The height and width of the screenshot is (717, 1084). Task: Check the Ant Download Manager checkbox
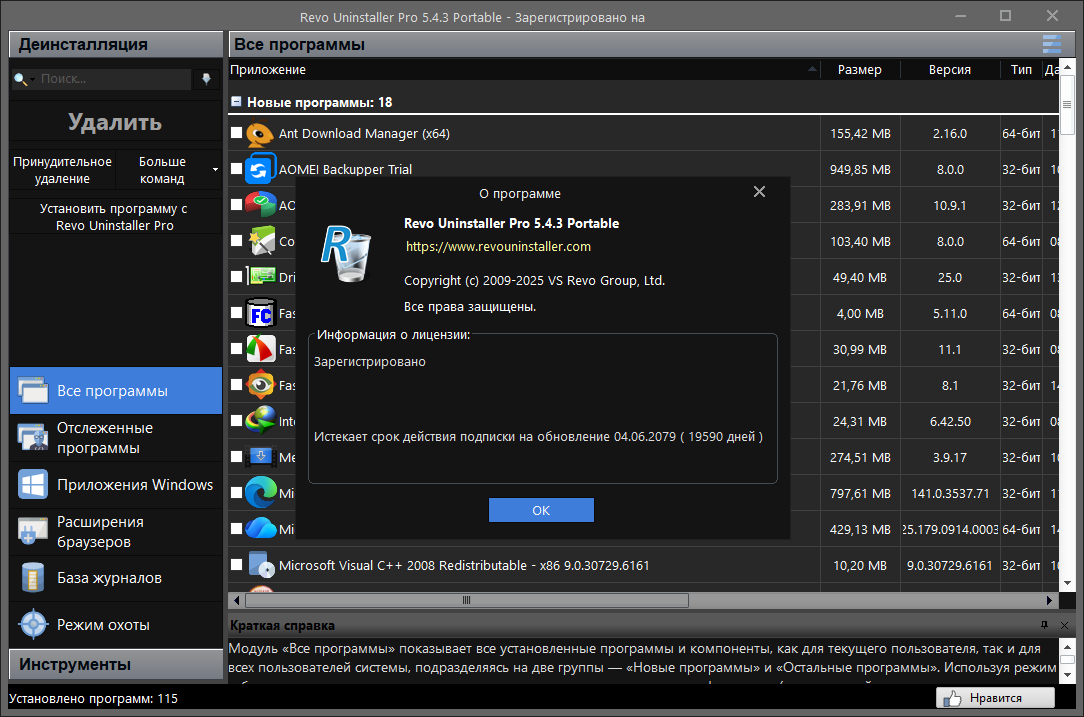237,133
